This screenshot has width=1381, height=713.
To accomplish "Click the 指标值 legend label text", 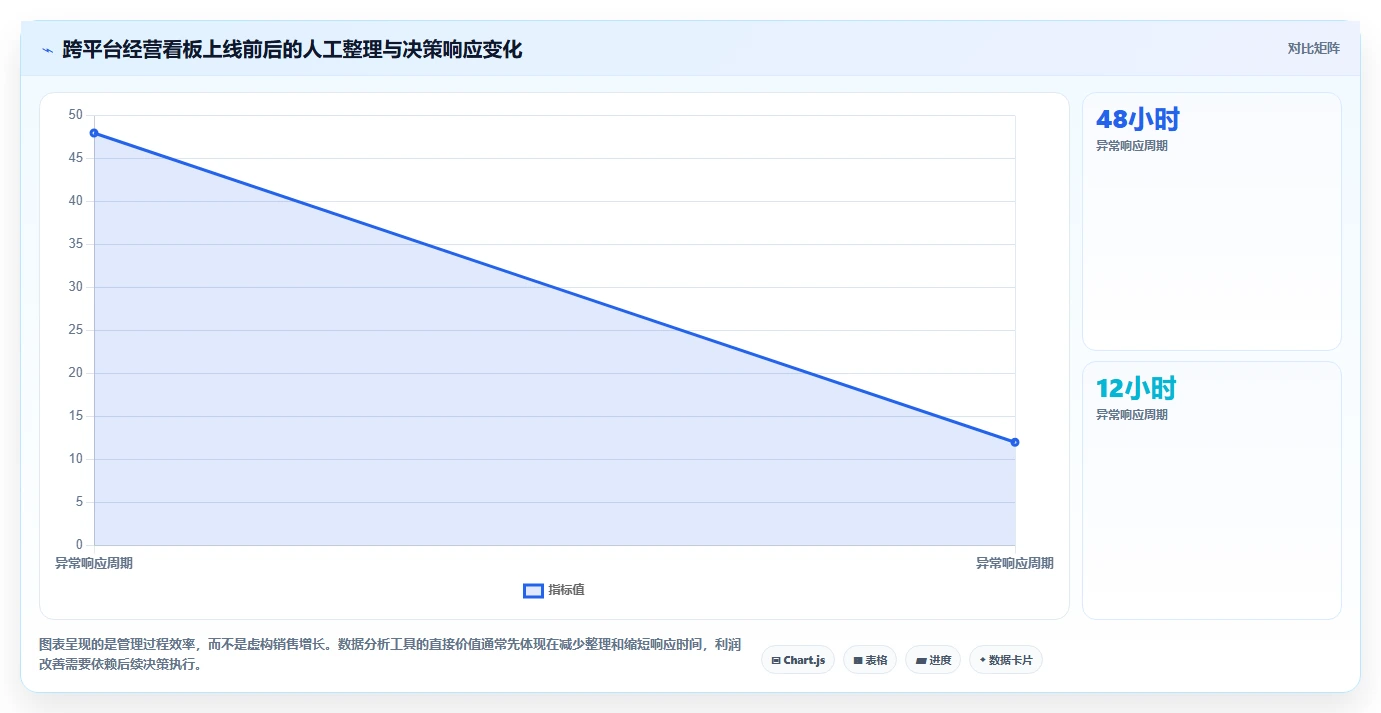I will coord(566,590).
